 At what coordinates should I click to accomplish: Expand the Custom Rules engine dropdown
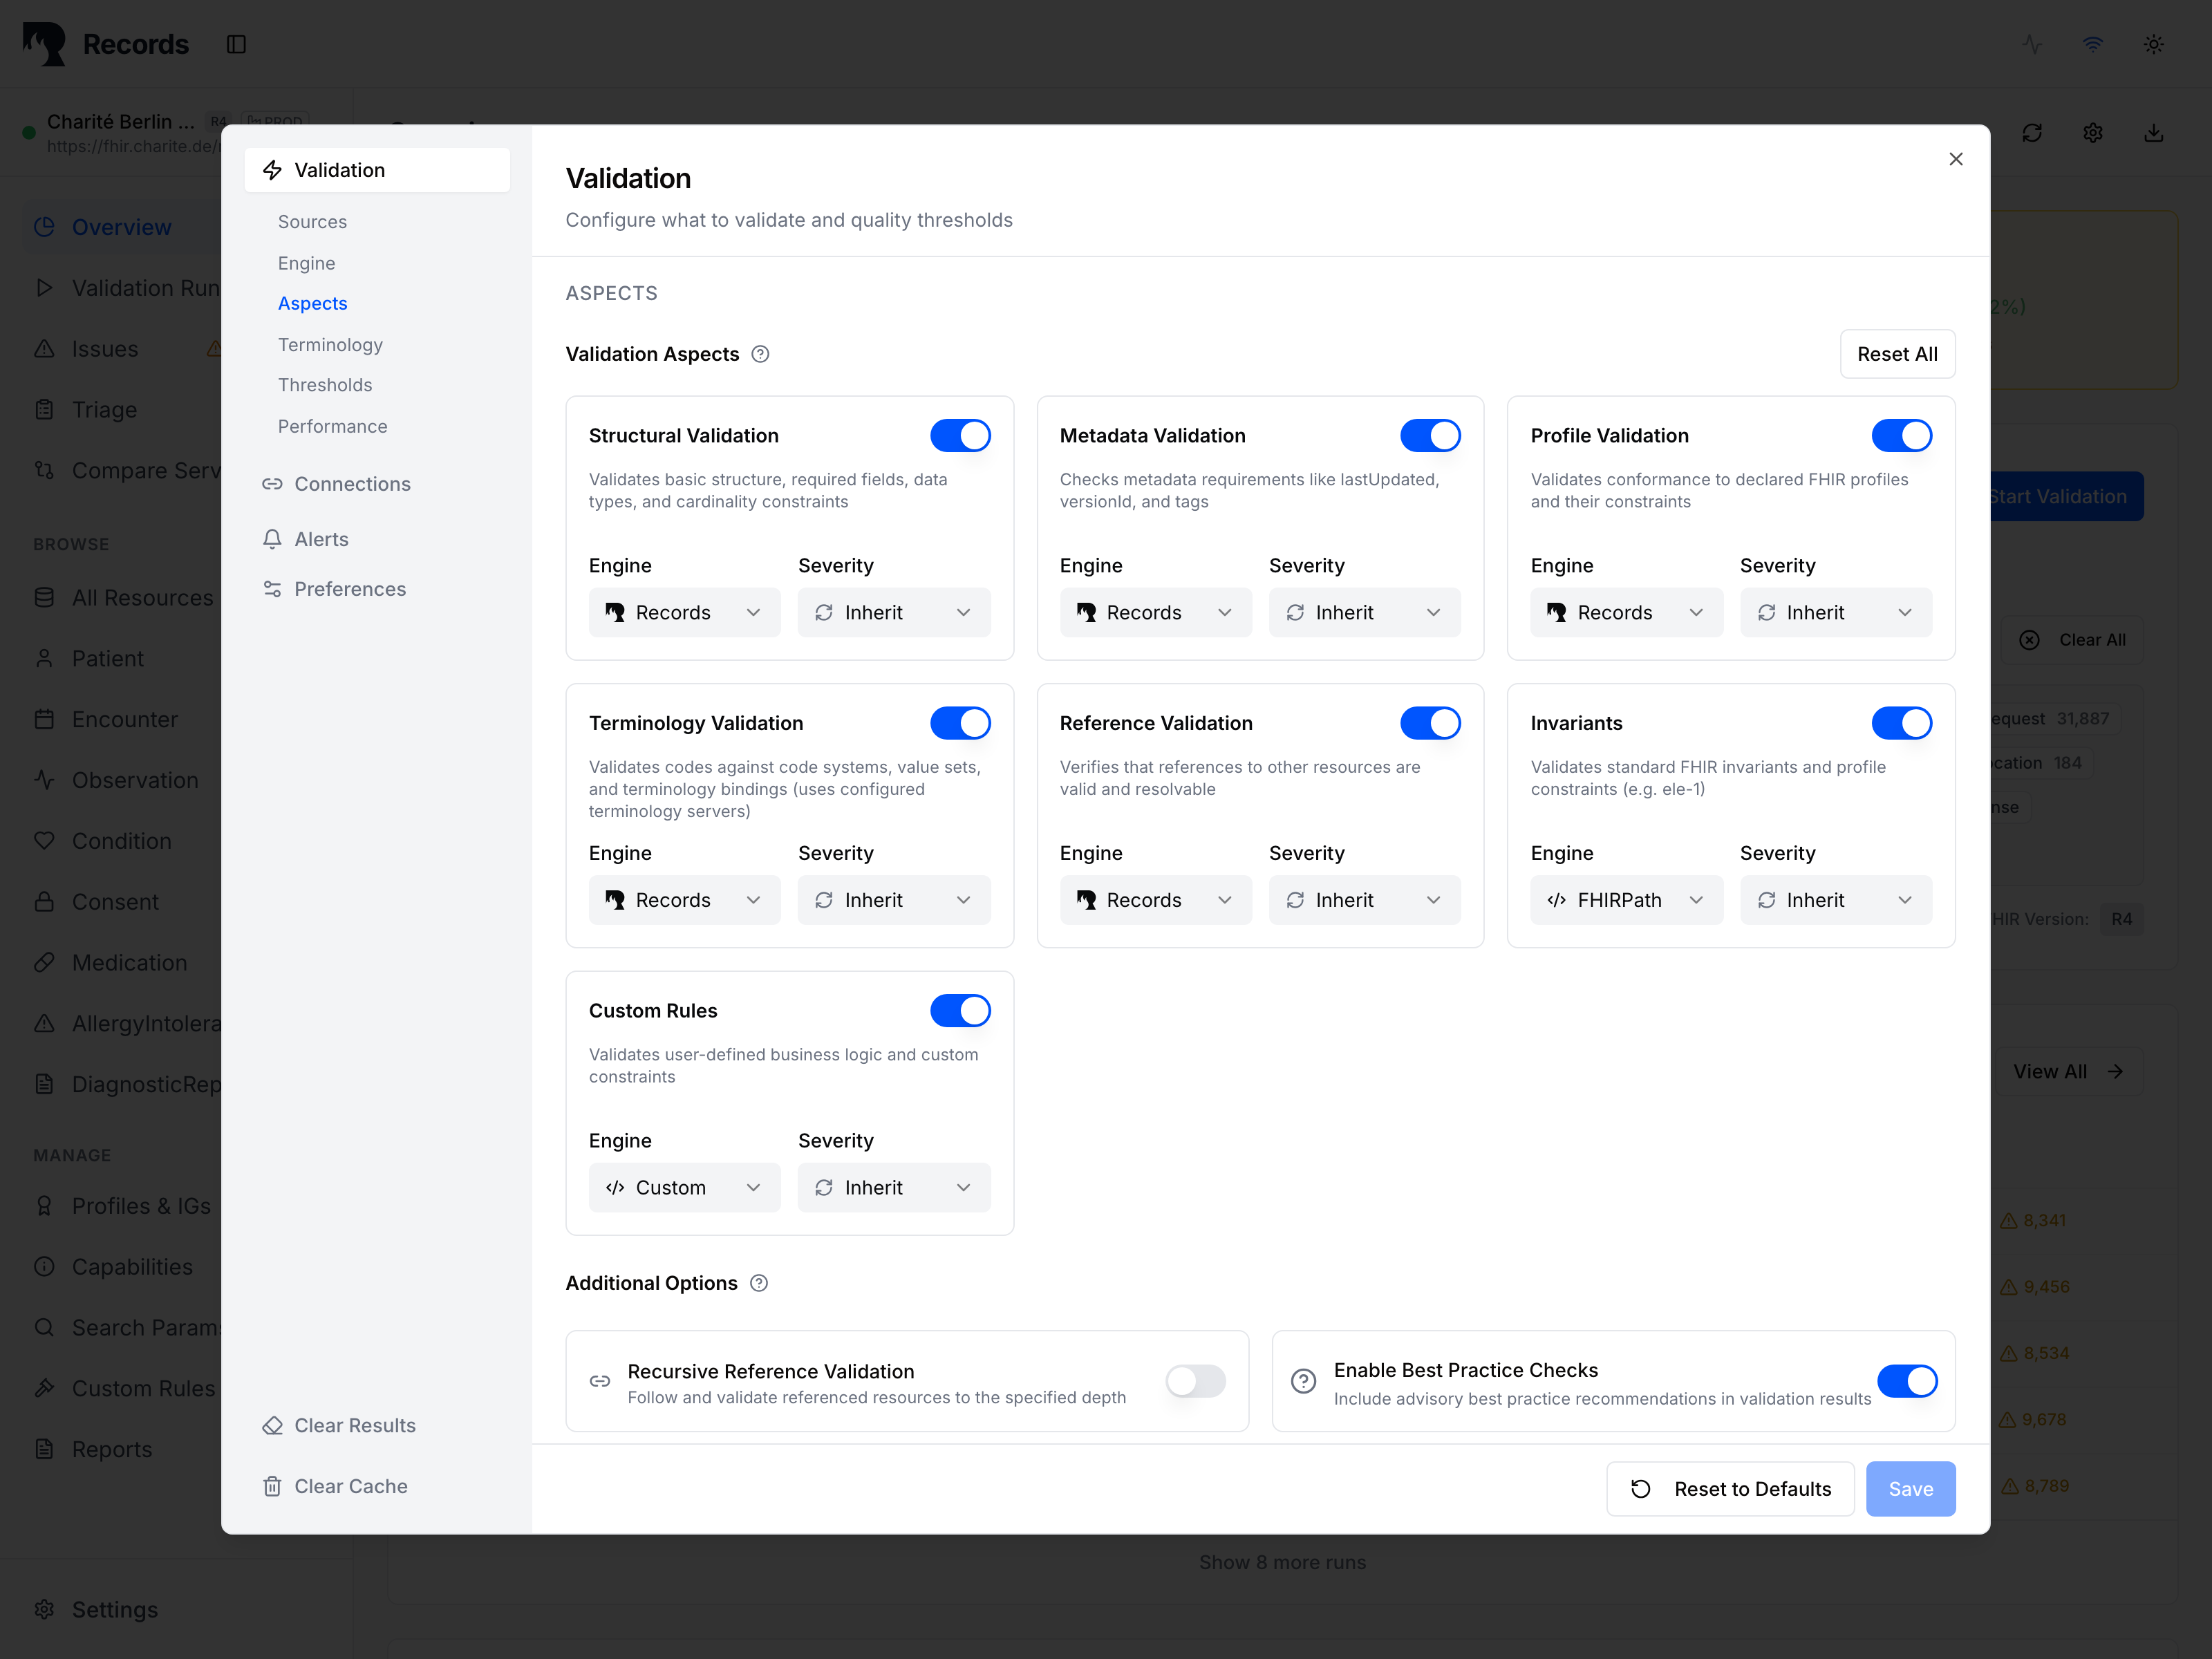pyautogui.click(x=684, y=1188)
